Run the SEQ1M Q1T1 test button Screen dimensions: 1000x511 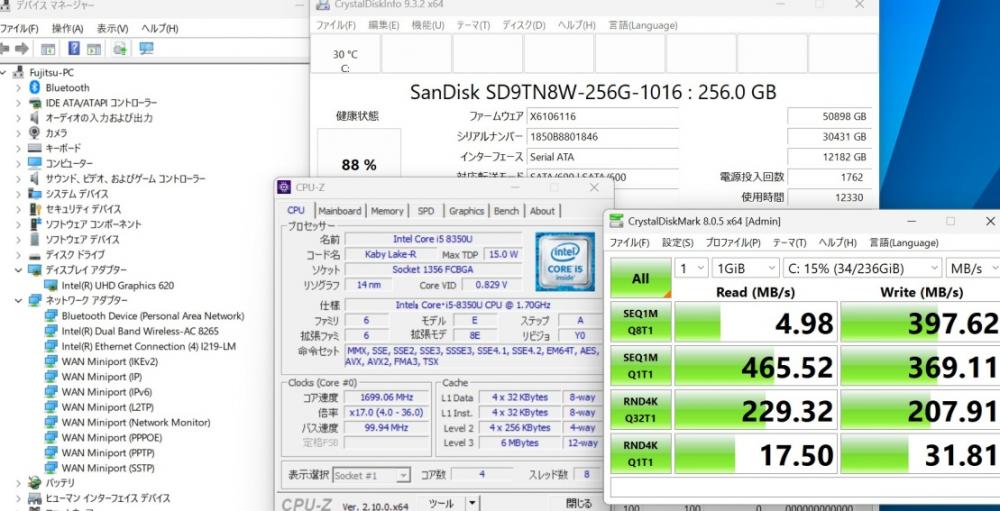(x=640, y=366)
